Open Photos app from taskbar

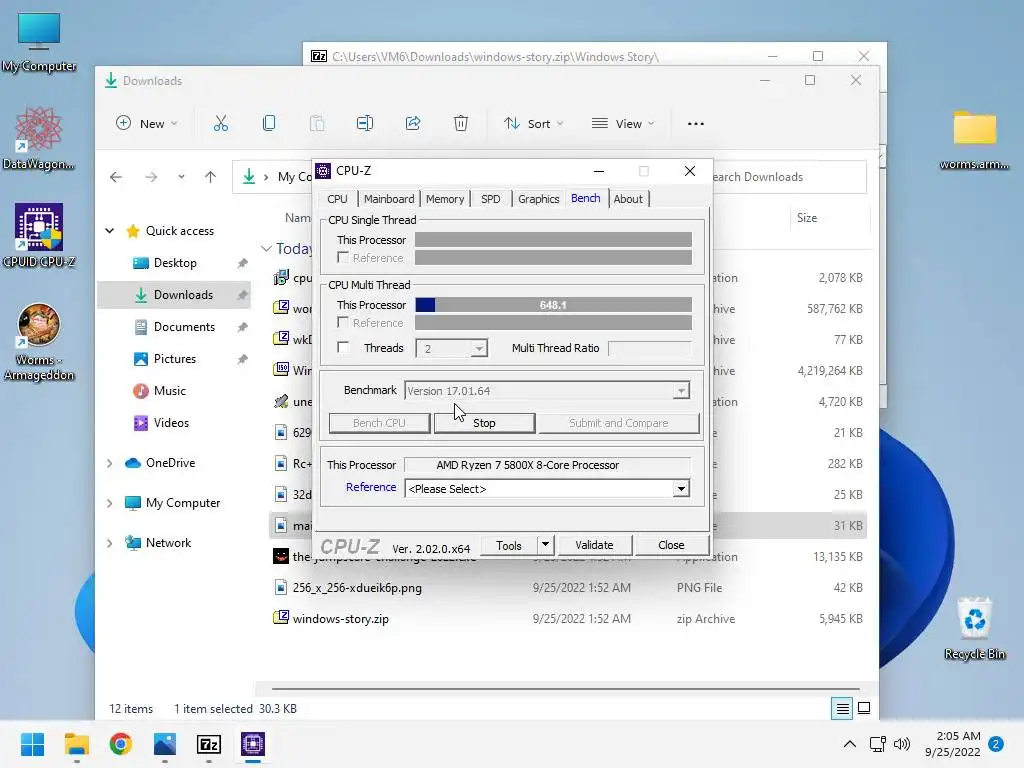click(x=165, y=744)
